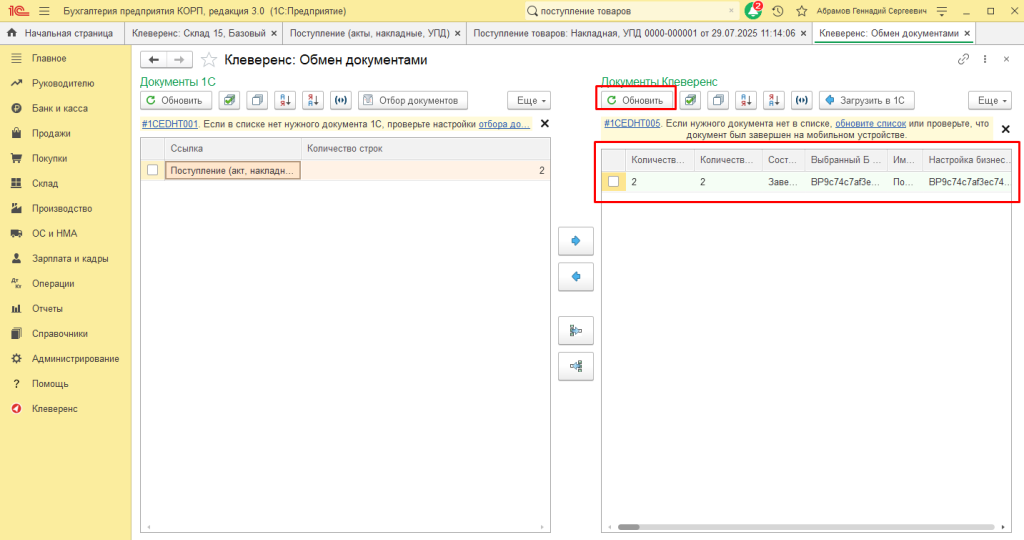Viewport: 1024px width, 540px height.
Task: Select all rows in the Cleverence documents toolbar
Action: coord(690,100)
